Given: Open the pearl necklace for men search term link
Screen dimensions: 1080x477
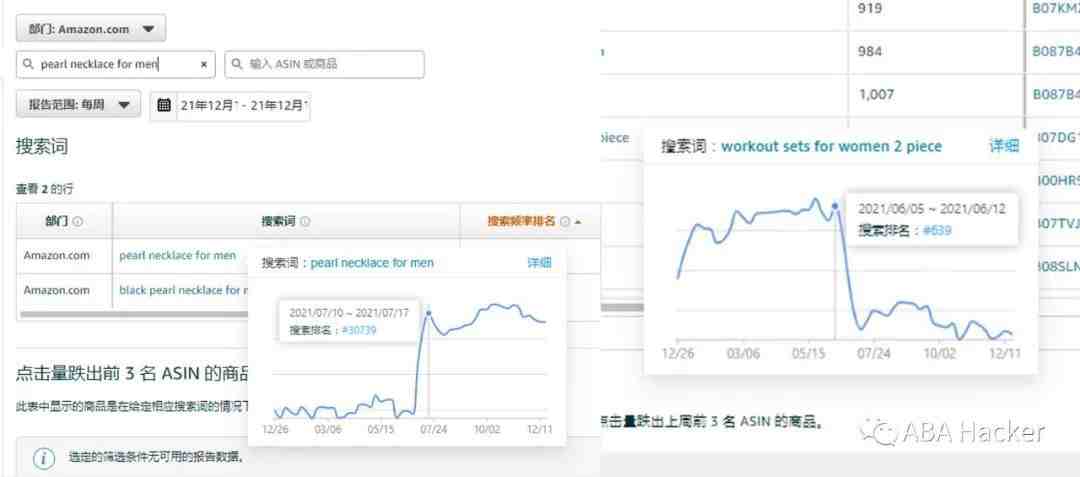Looking at the screenshot, I should click(x=178, y=255).
